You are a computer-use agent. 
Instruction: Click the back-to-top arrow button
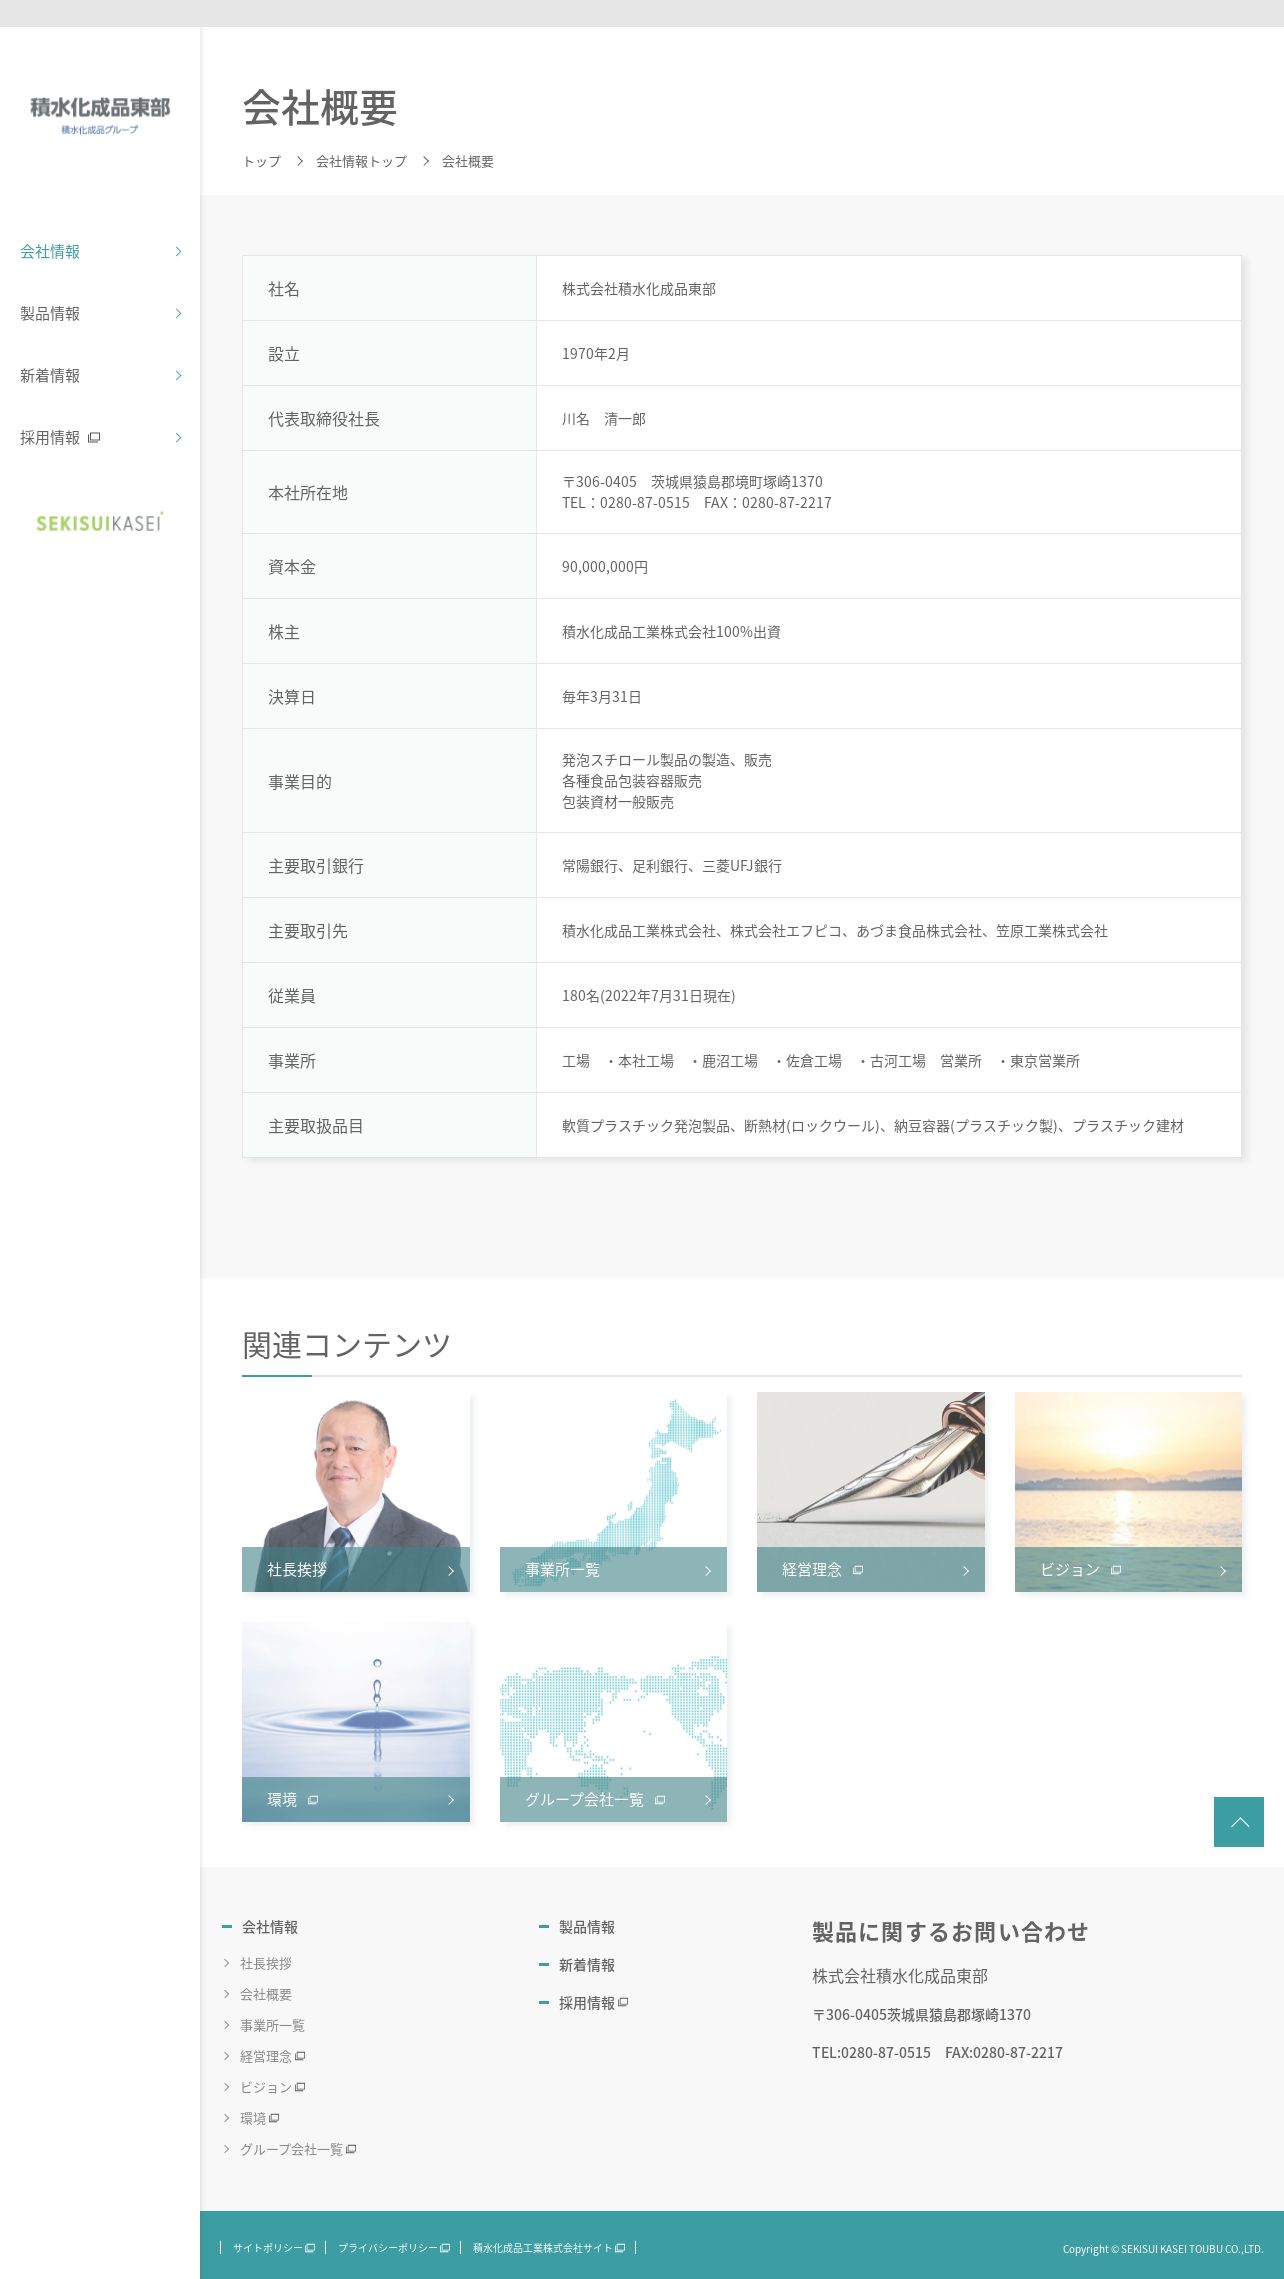coord(1239,1822)
